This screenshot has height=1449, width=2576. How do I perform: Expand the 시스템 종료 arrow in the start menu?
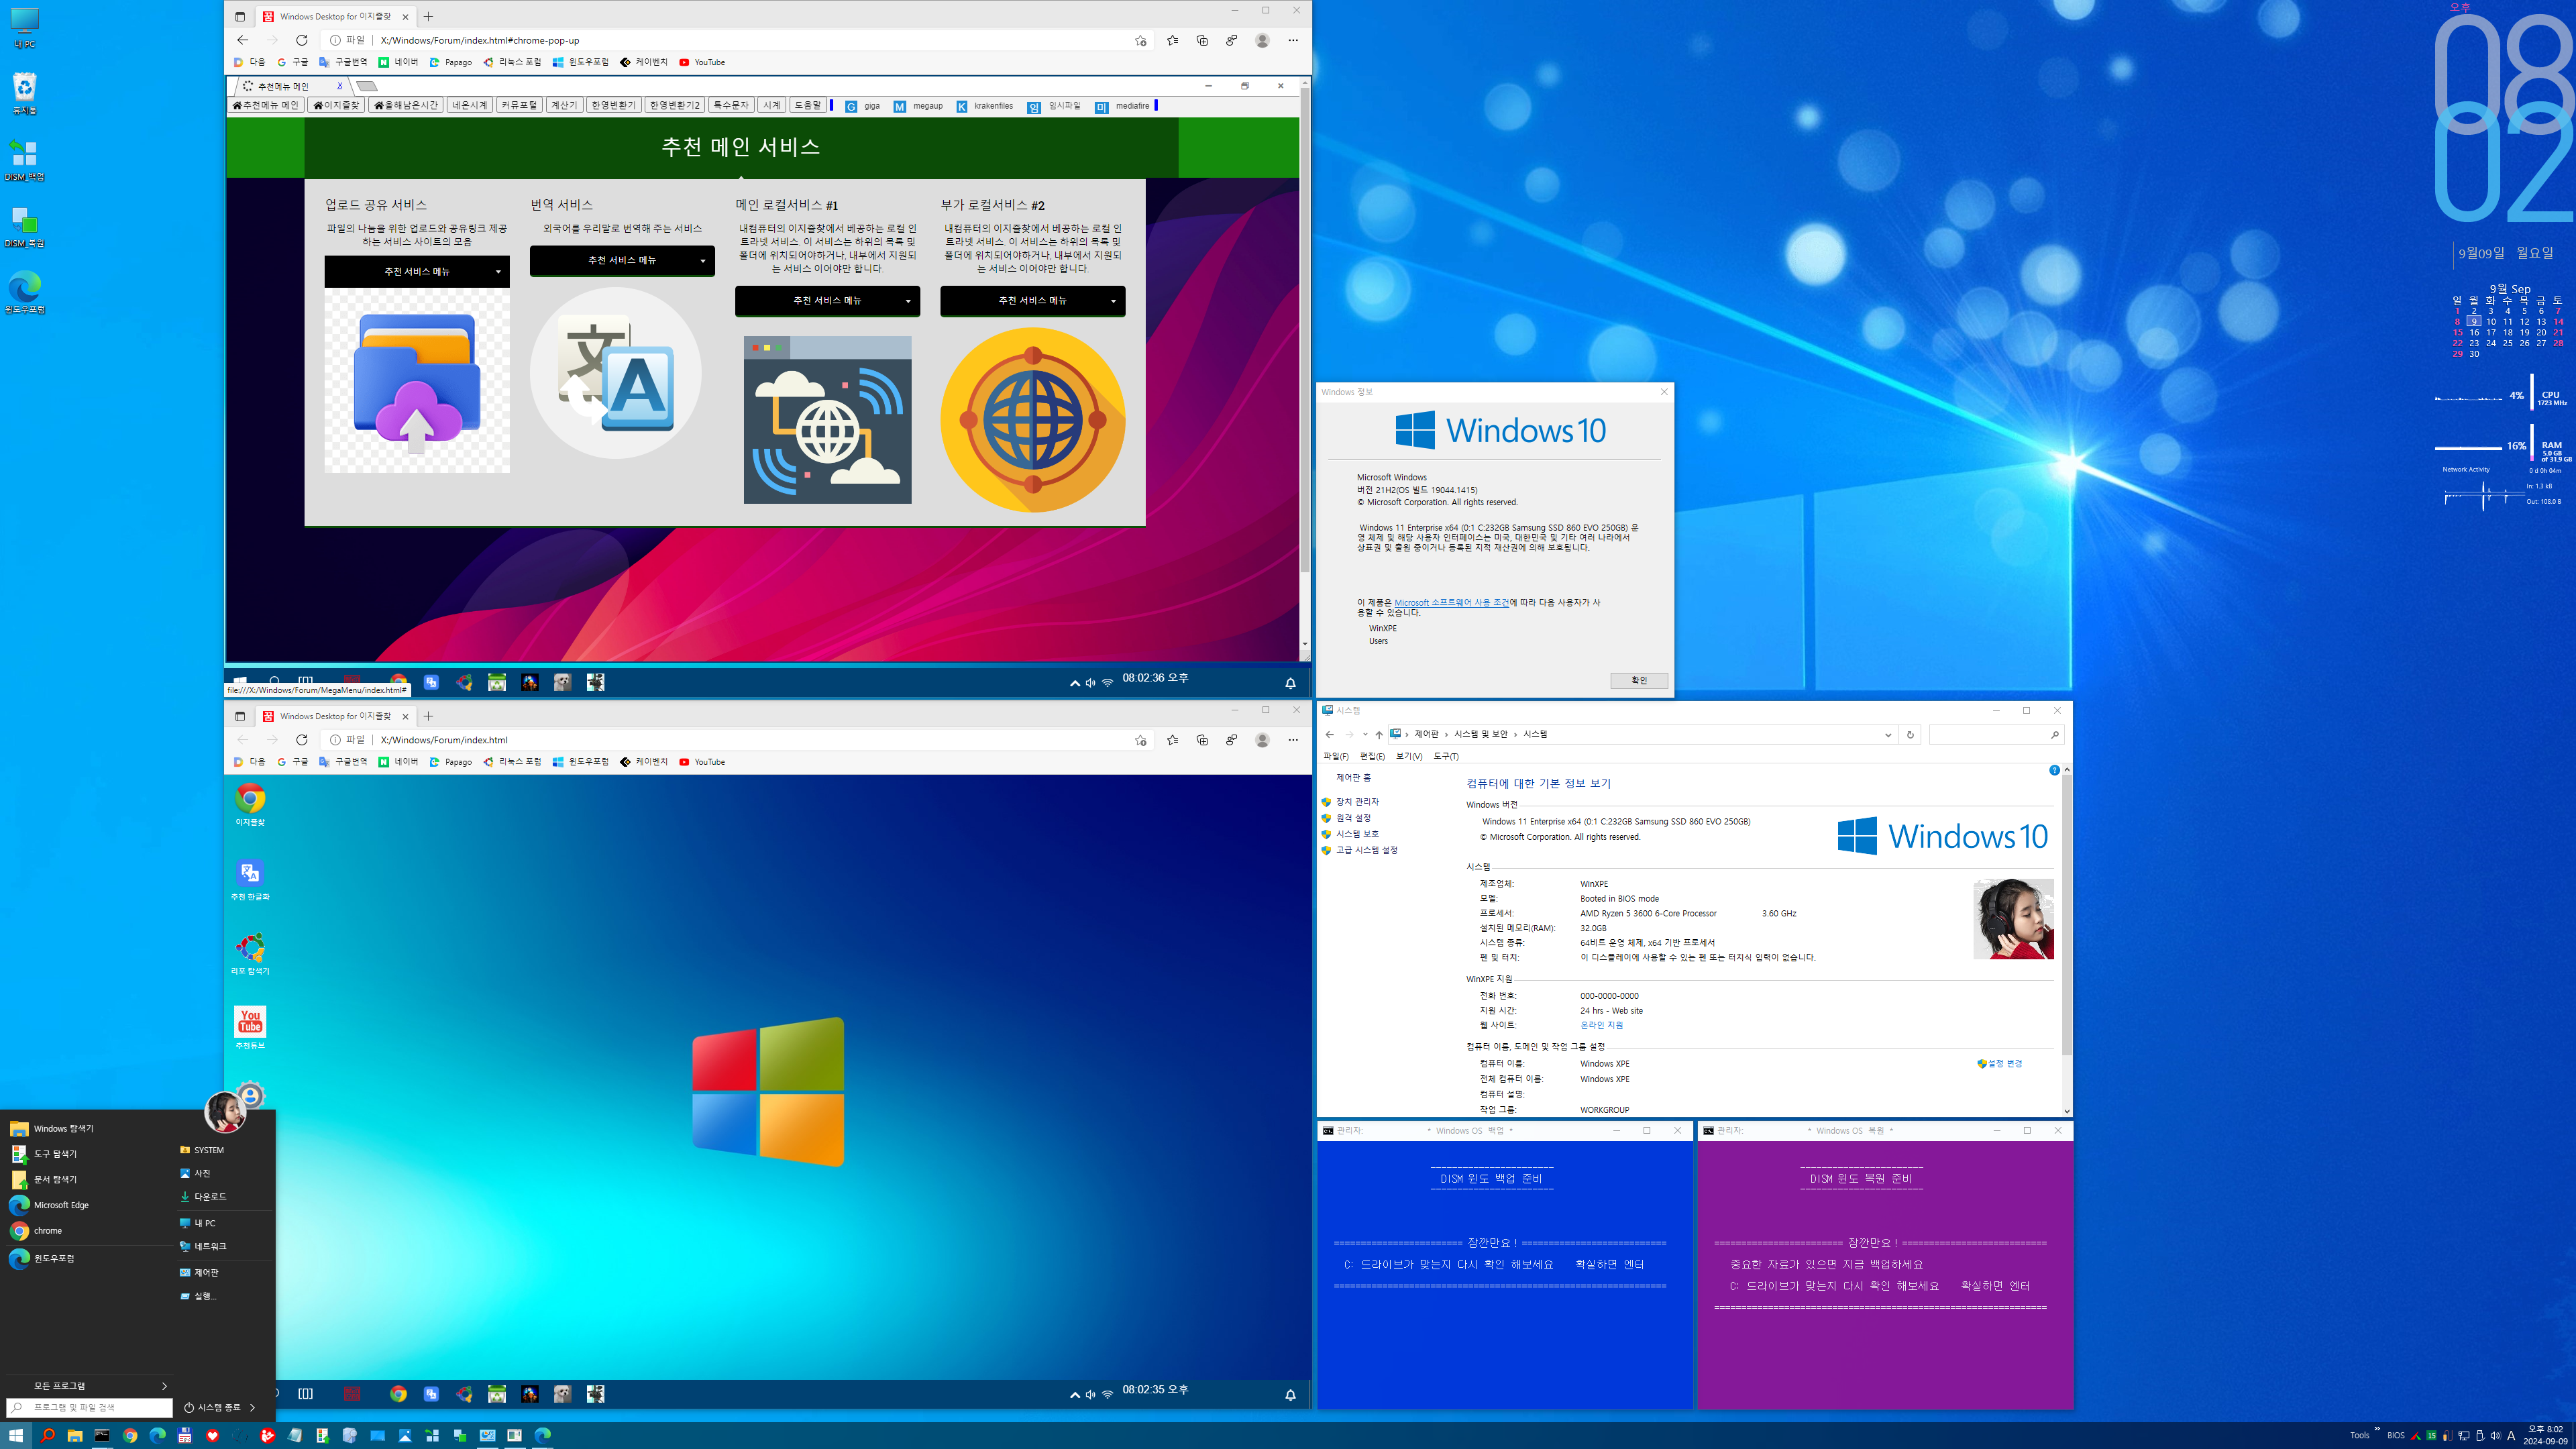[252, 1407]
